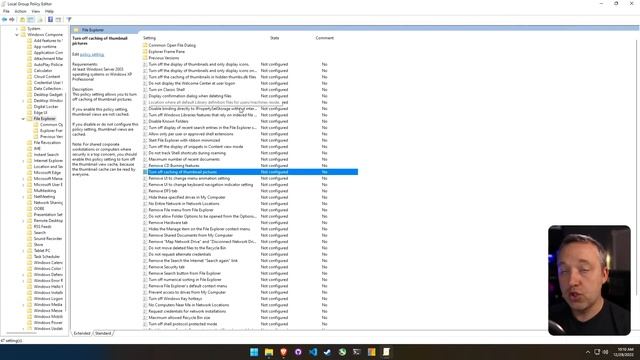Expand the Desktop Window Manager tree node
The height and width of the screenshot is (360, 640).
tap(23, 100)
